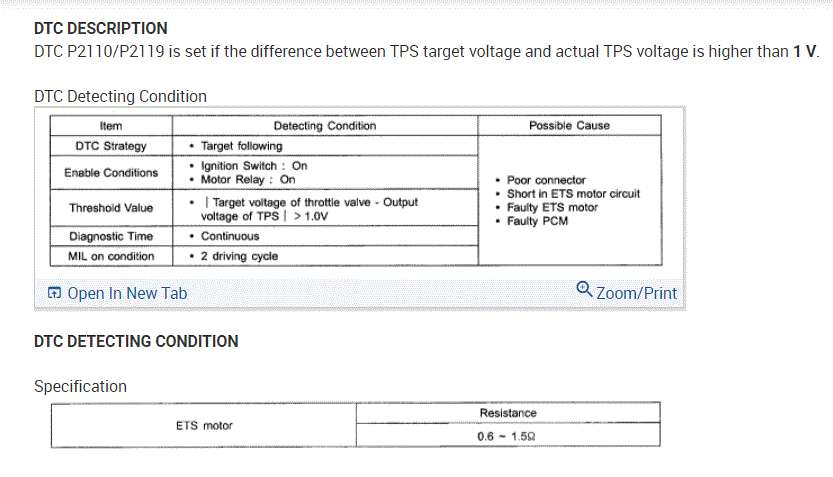Click the ETS motor specification cell
833x477 pixels.
[x=204, y=425]
